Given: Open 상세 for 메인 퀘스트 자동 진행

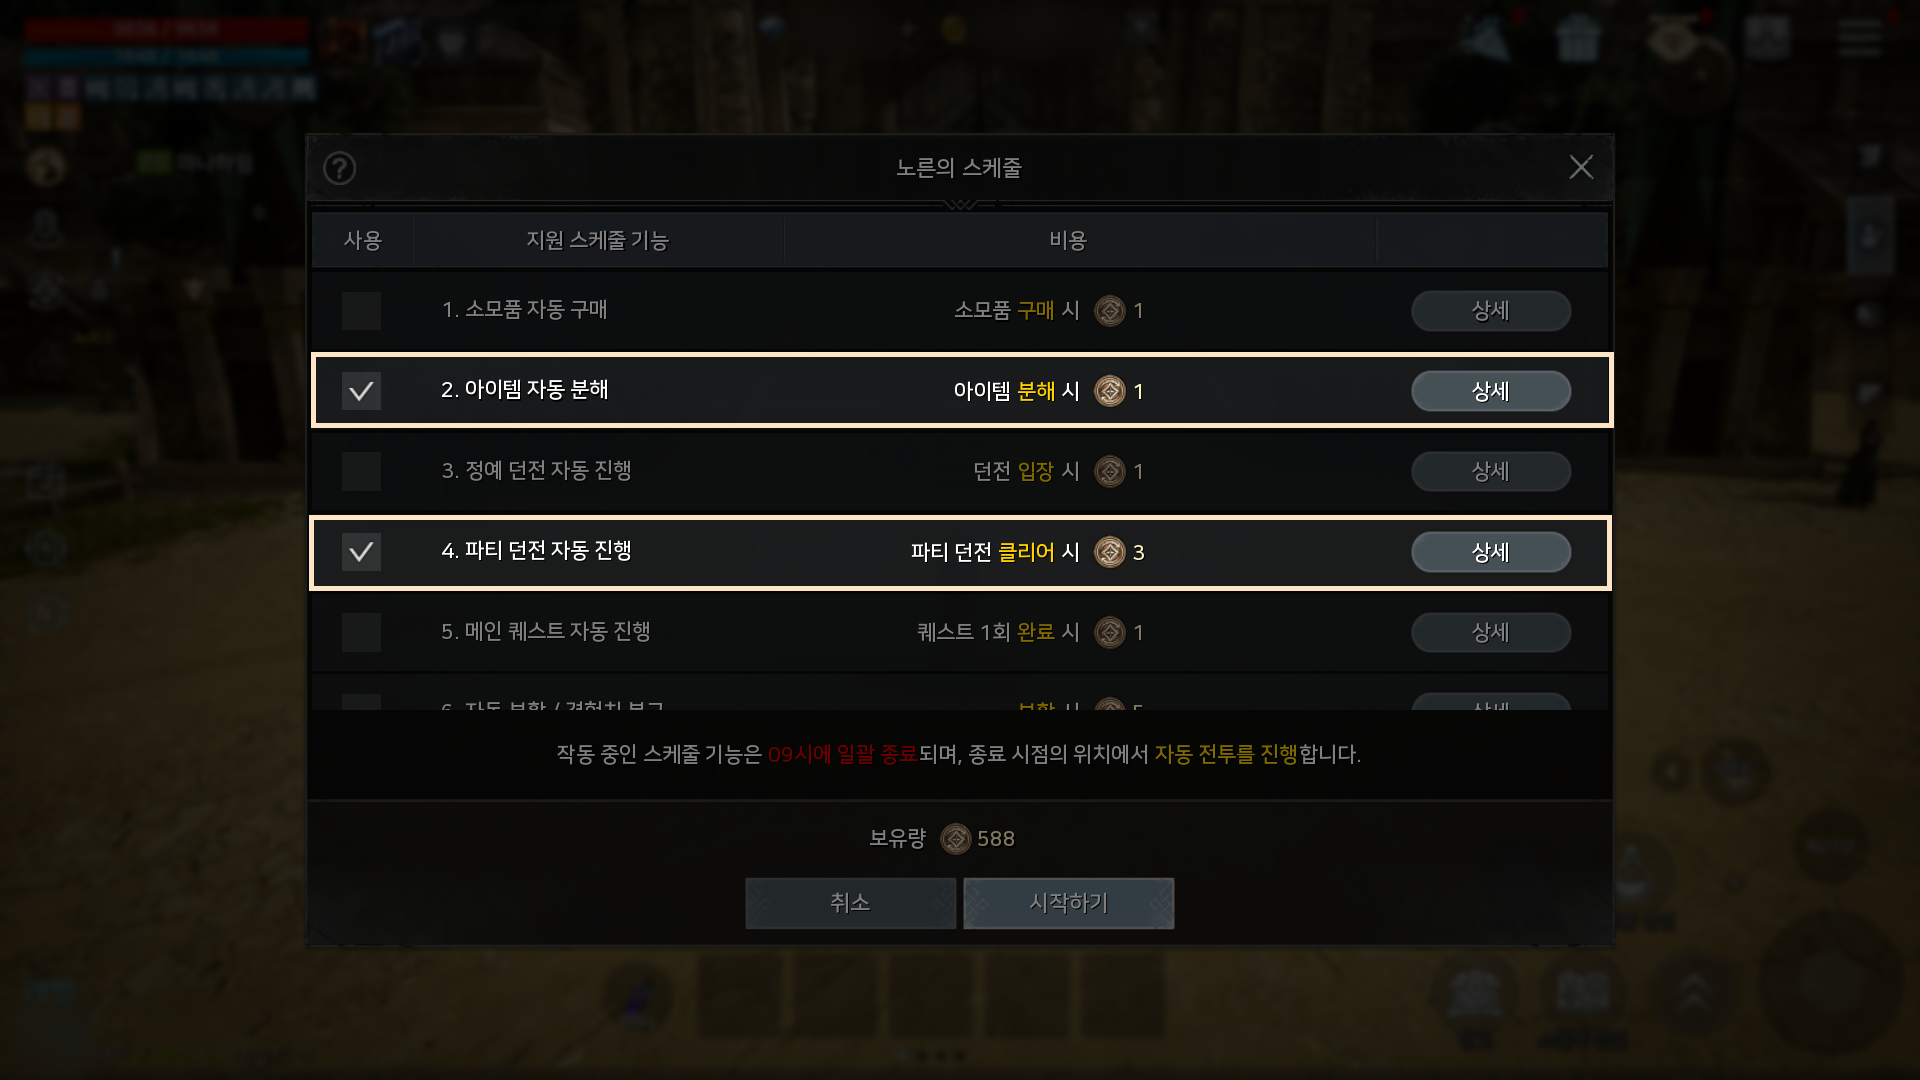Looking at the screenshot, I should (x=1491, y=632).
